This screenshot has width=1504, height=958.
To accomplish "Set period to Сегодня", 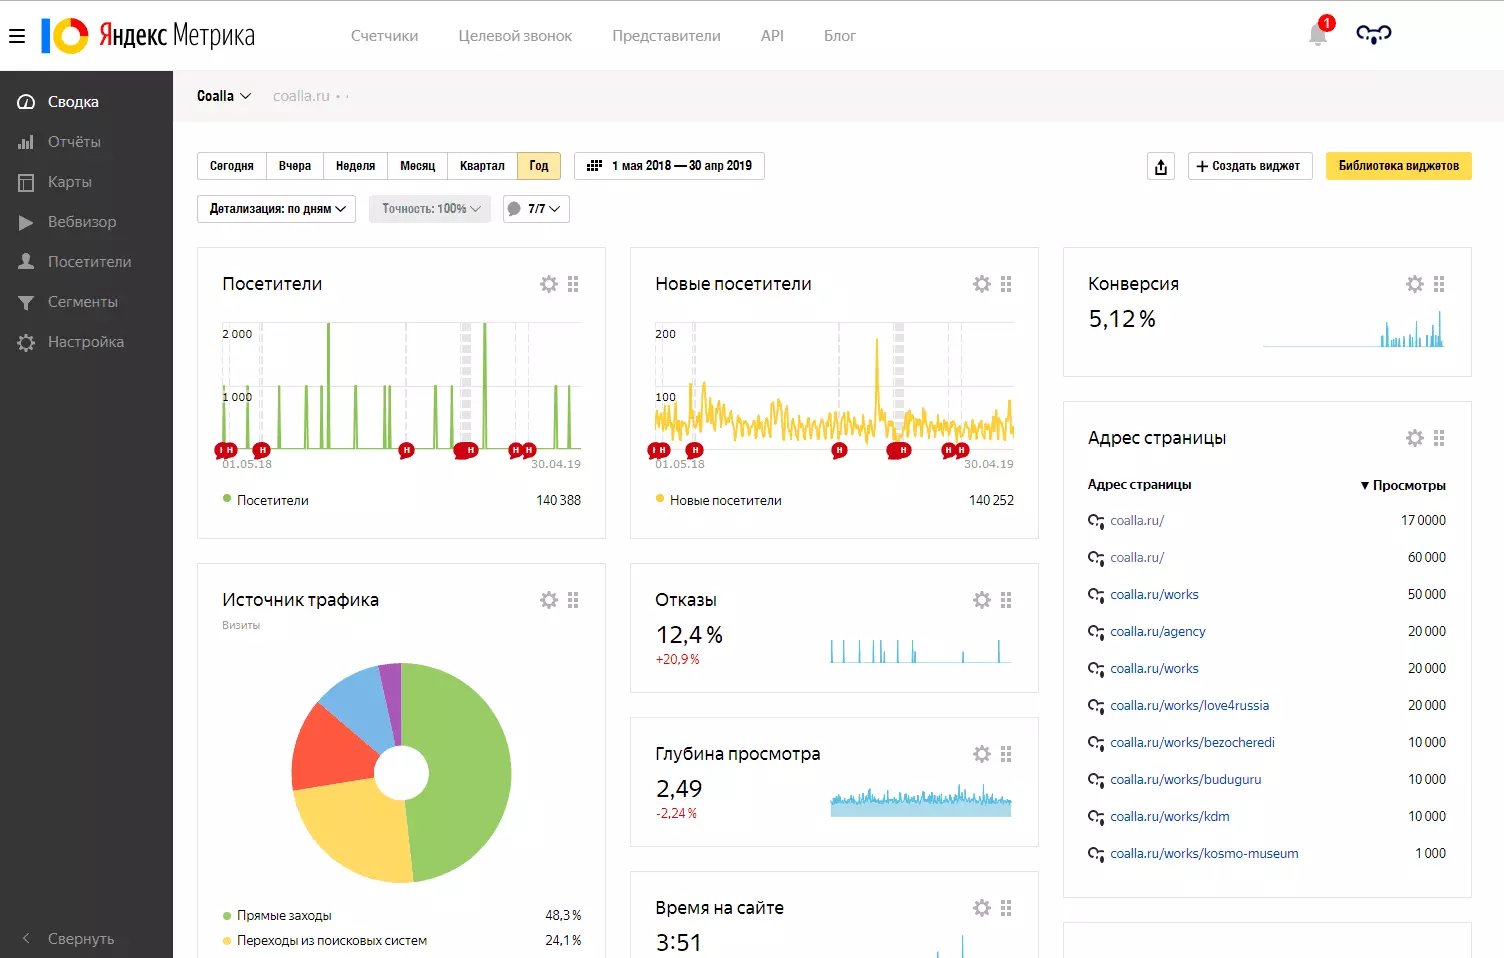I will coord(232,166).
